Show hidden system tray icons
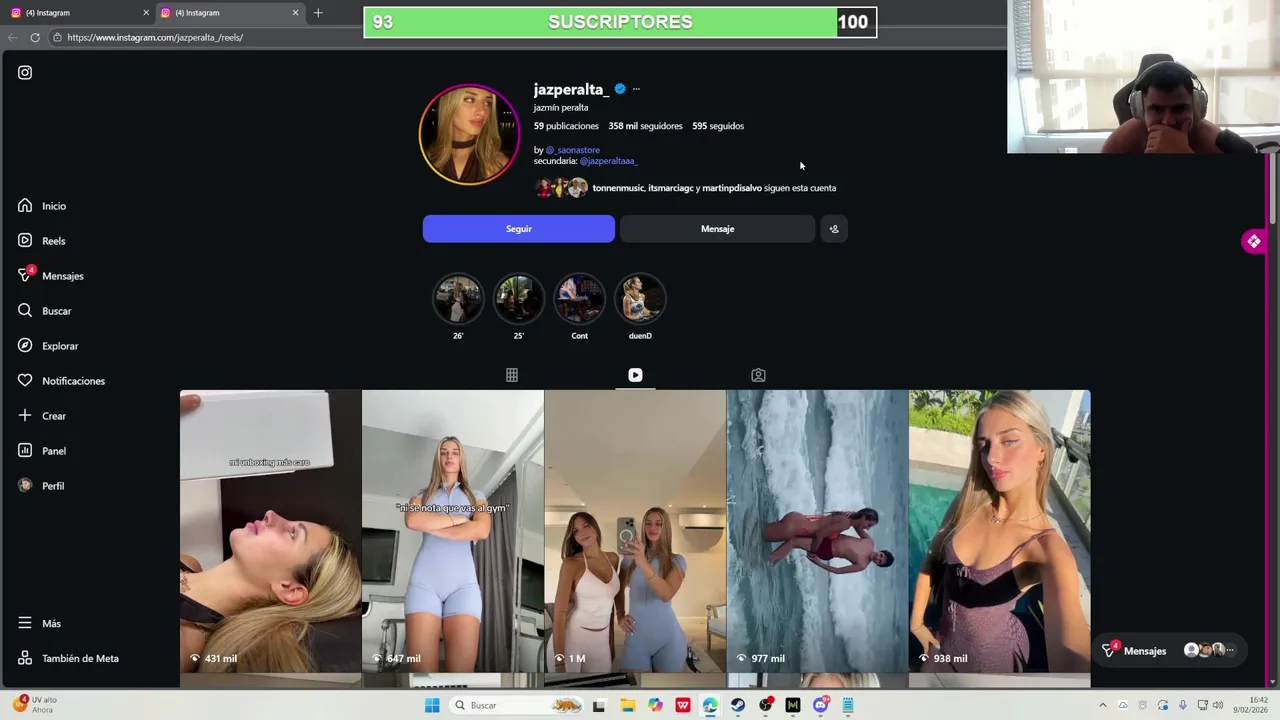Image resolution: width=1280 pixels, height=720 pixels. [x=1103, y=705]
